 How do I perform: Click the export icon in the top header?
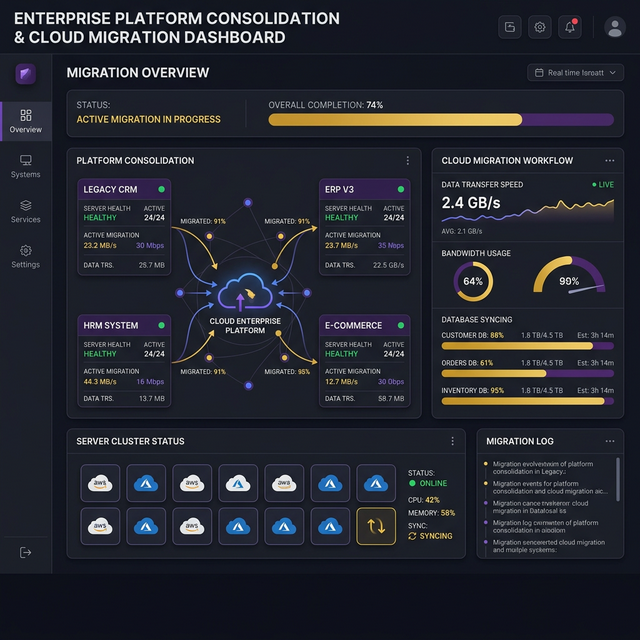coord(510,27)
